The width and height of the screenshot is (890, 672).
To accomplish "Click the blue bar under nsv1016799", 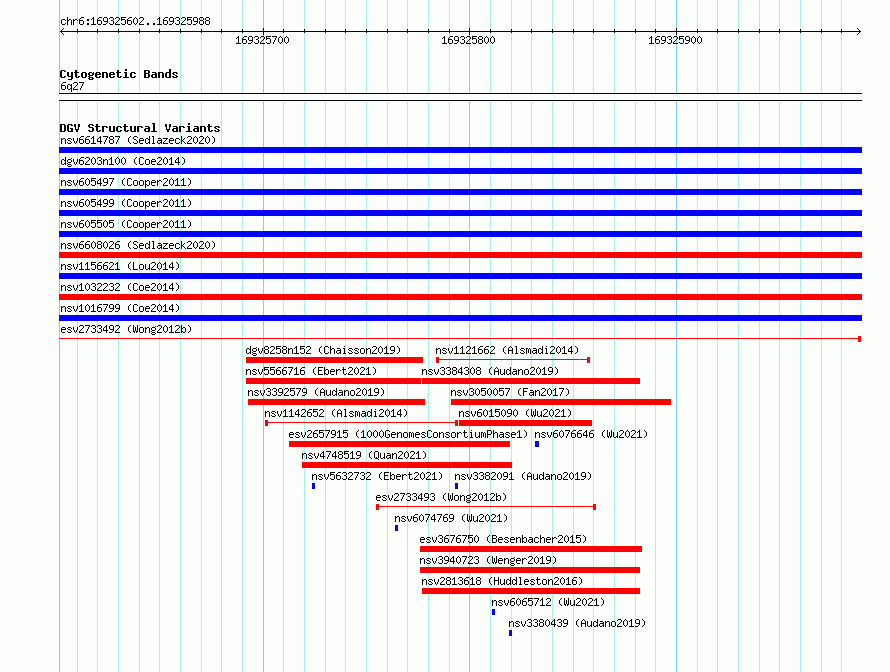I will click(x=460, y=318).
